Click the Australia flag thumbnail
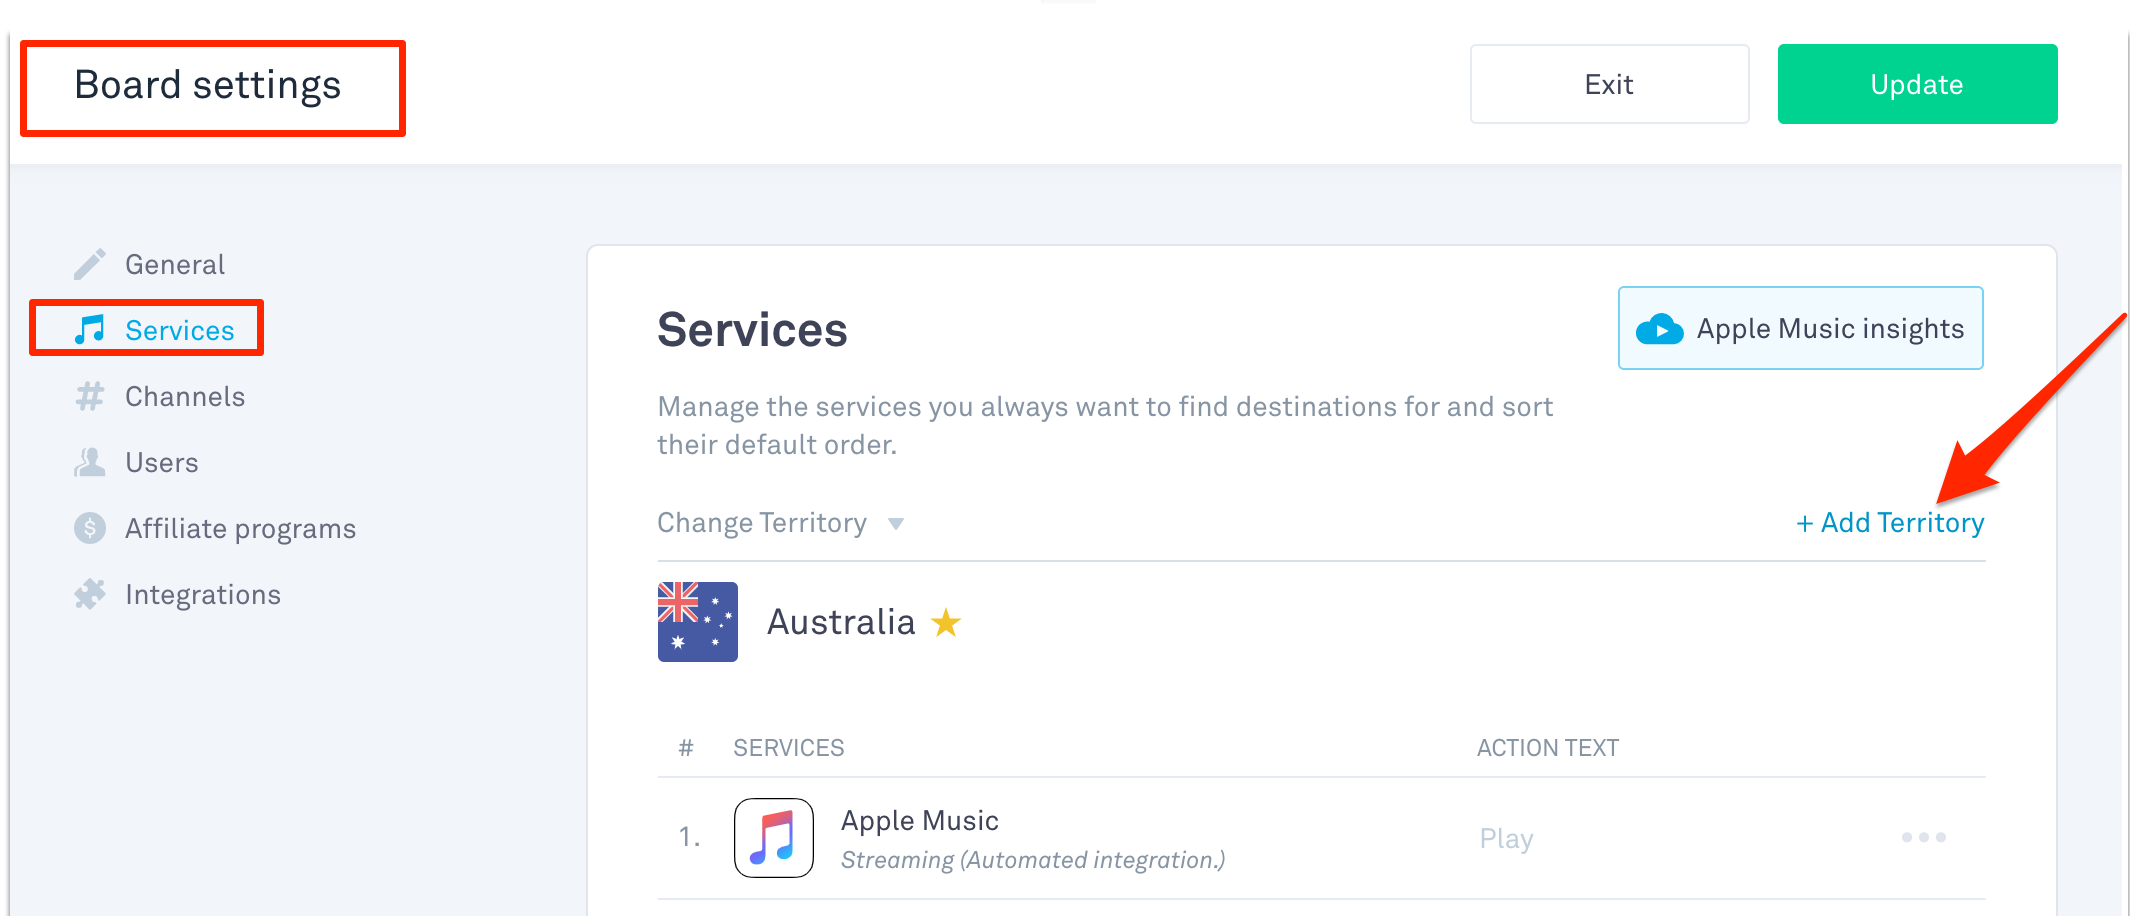This screenshot has width=2130, height=916. [698, 622]
